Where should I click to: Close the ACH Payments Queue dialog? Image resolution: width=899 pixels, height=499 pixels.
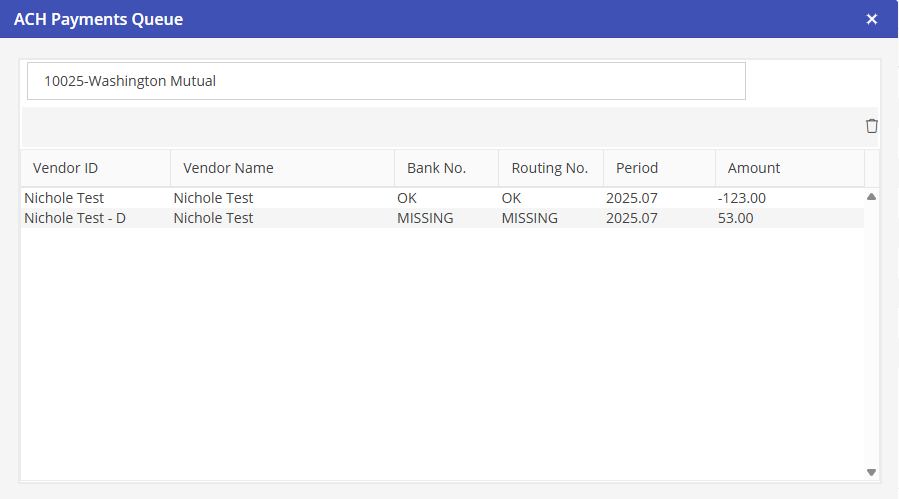871,19
